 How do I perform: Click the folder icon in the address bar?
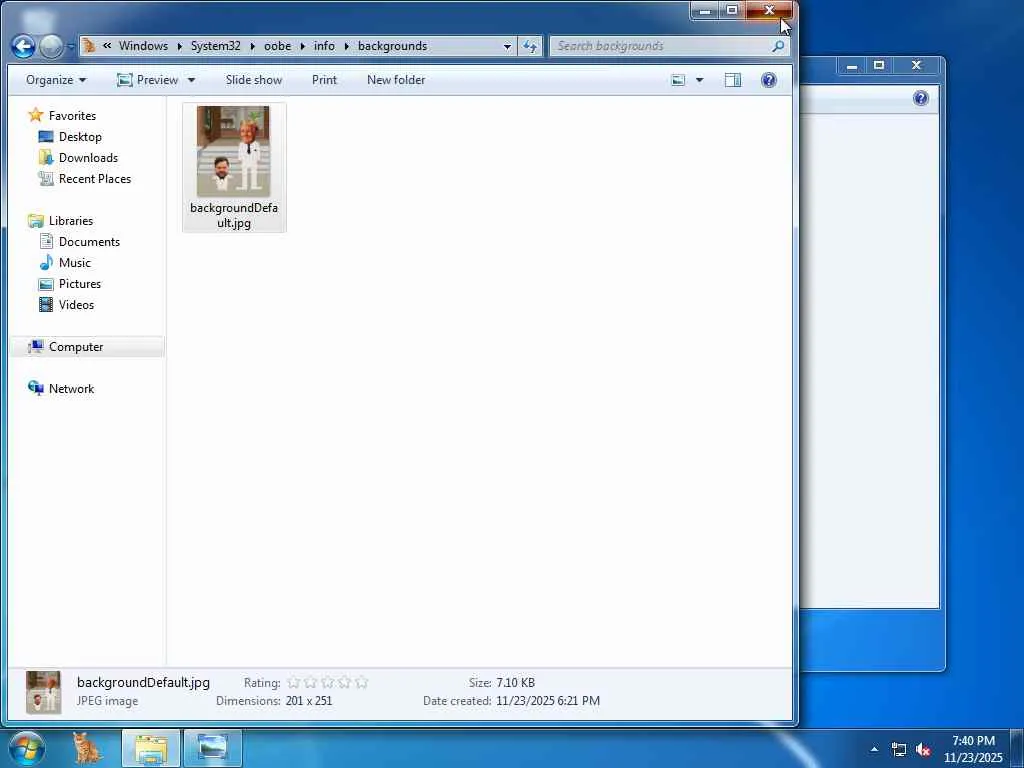click(89, 46)
